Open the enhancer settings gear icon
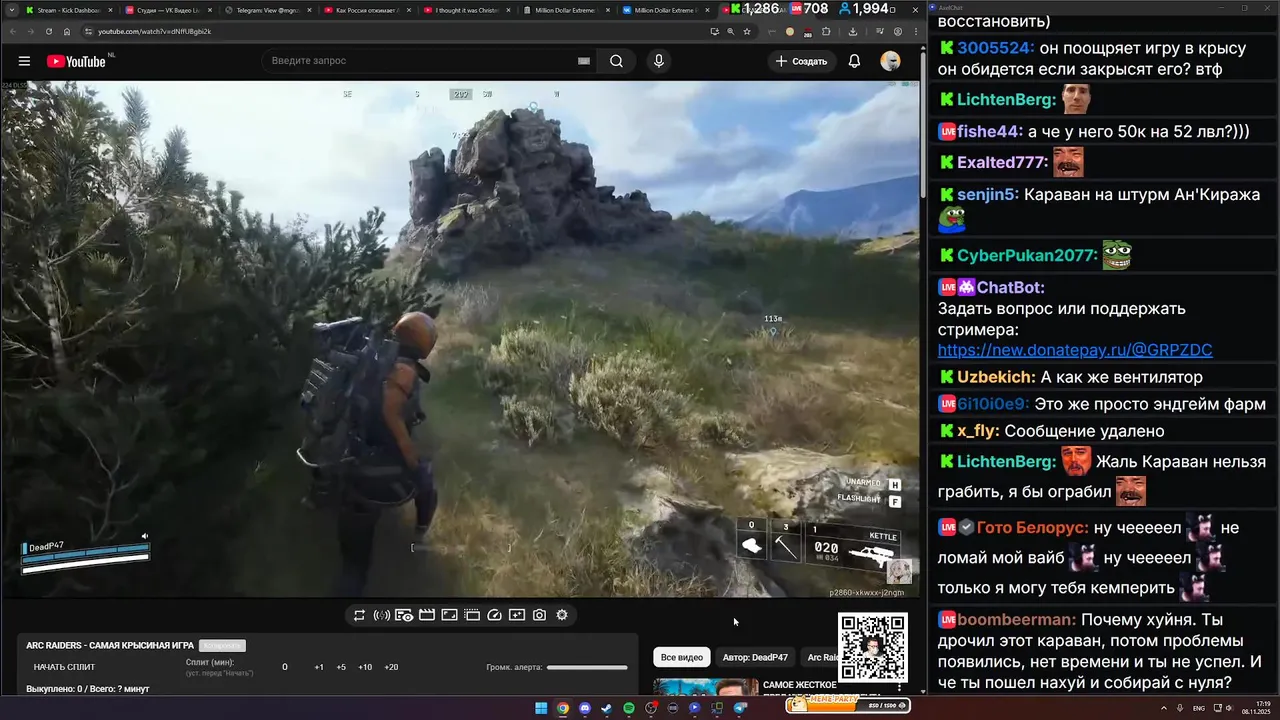 pos(562,615)
